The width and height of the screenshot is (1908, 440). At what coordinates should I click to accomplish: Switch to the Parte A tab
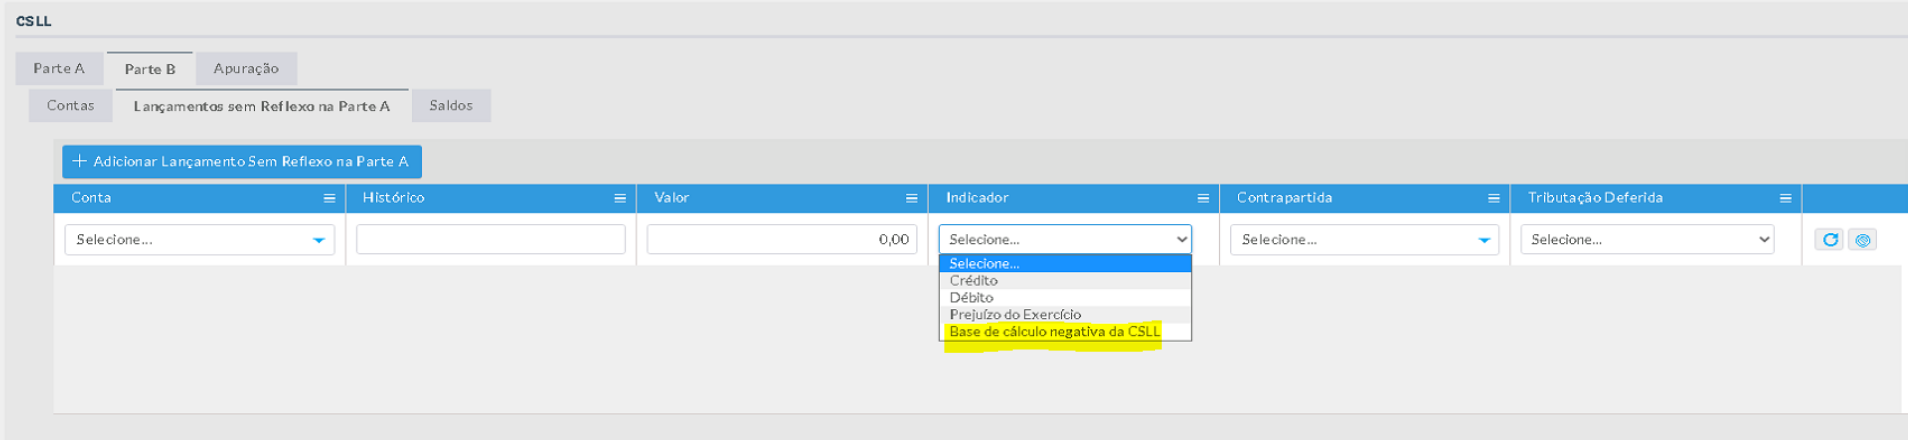59,68
